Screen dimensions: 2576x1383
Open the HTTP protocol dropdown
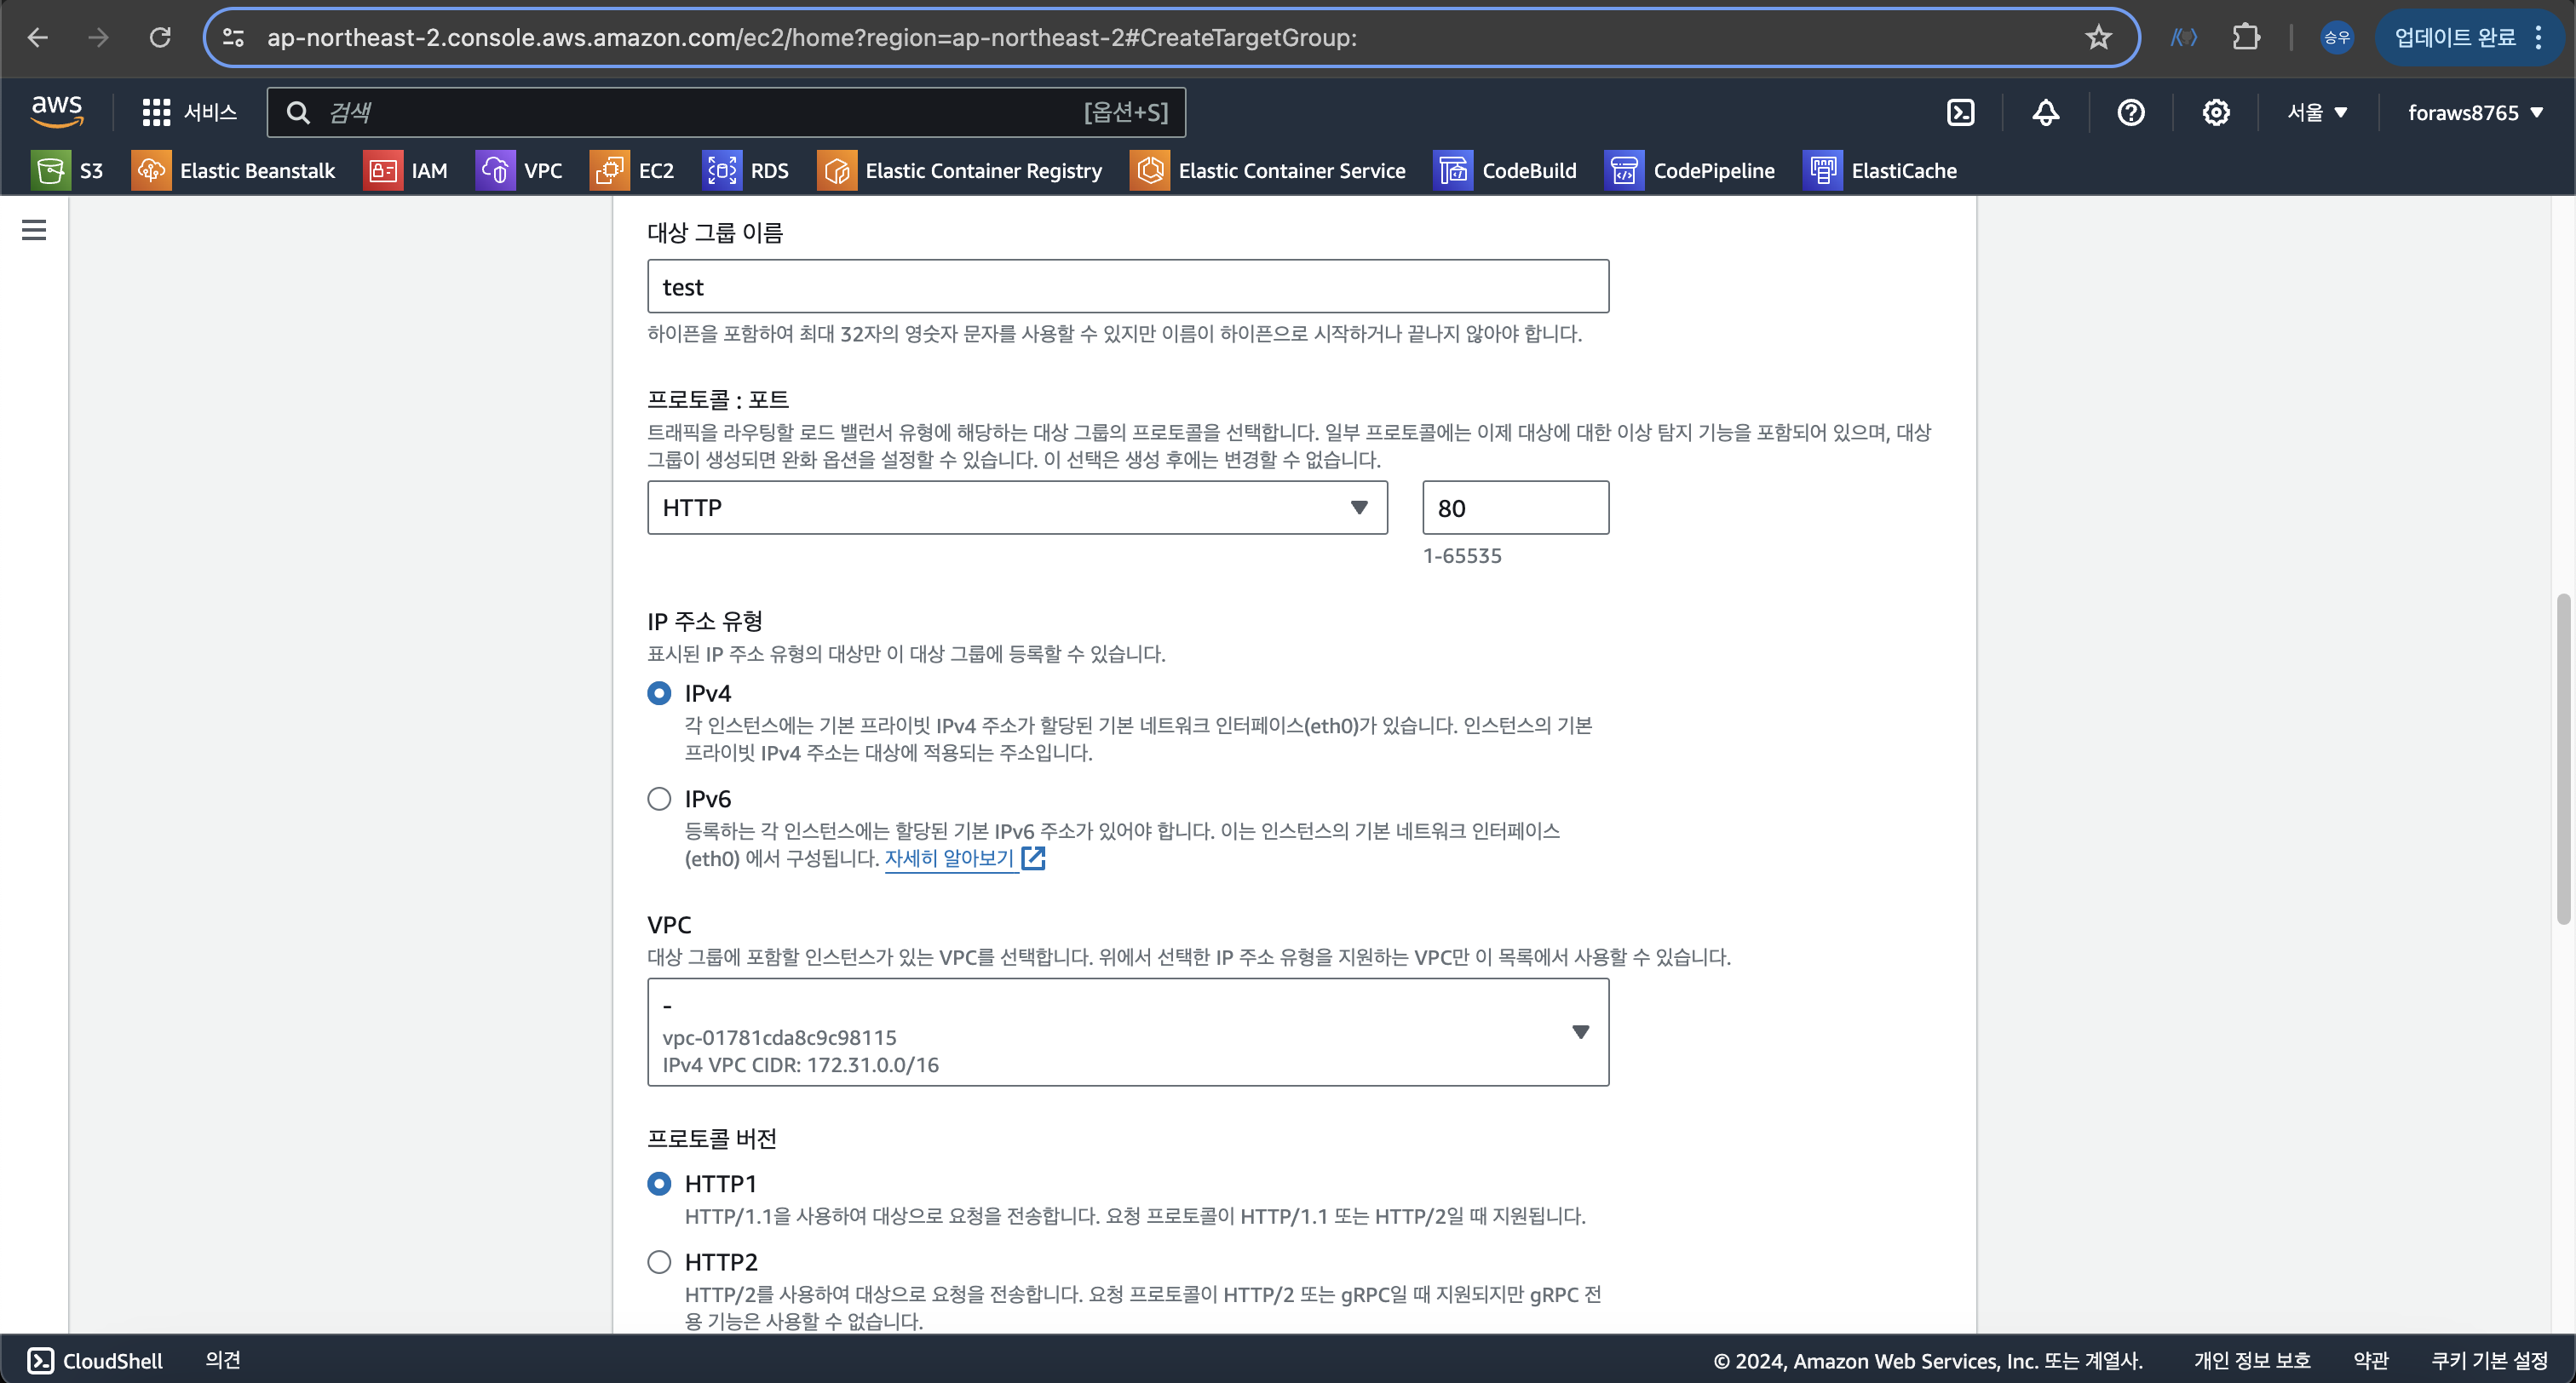click(x=1017, y=508)
